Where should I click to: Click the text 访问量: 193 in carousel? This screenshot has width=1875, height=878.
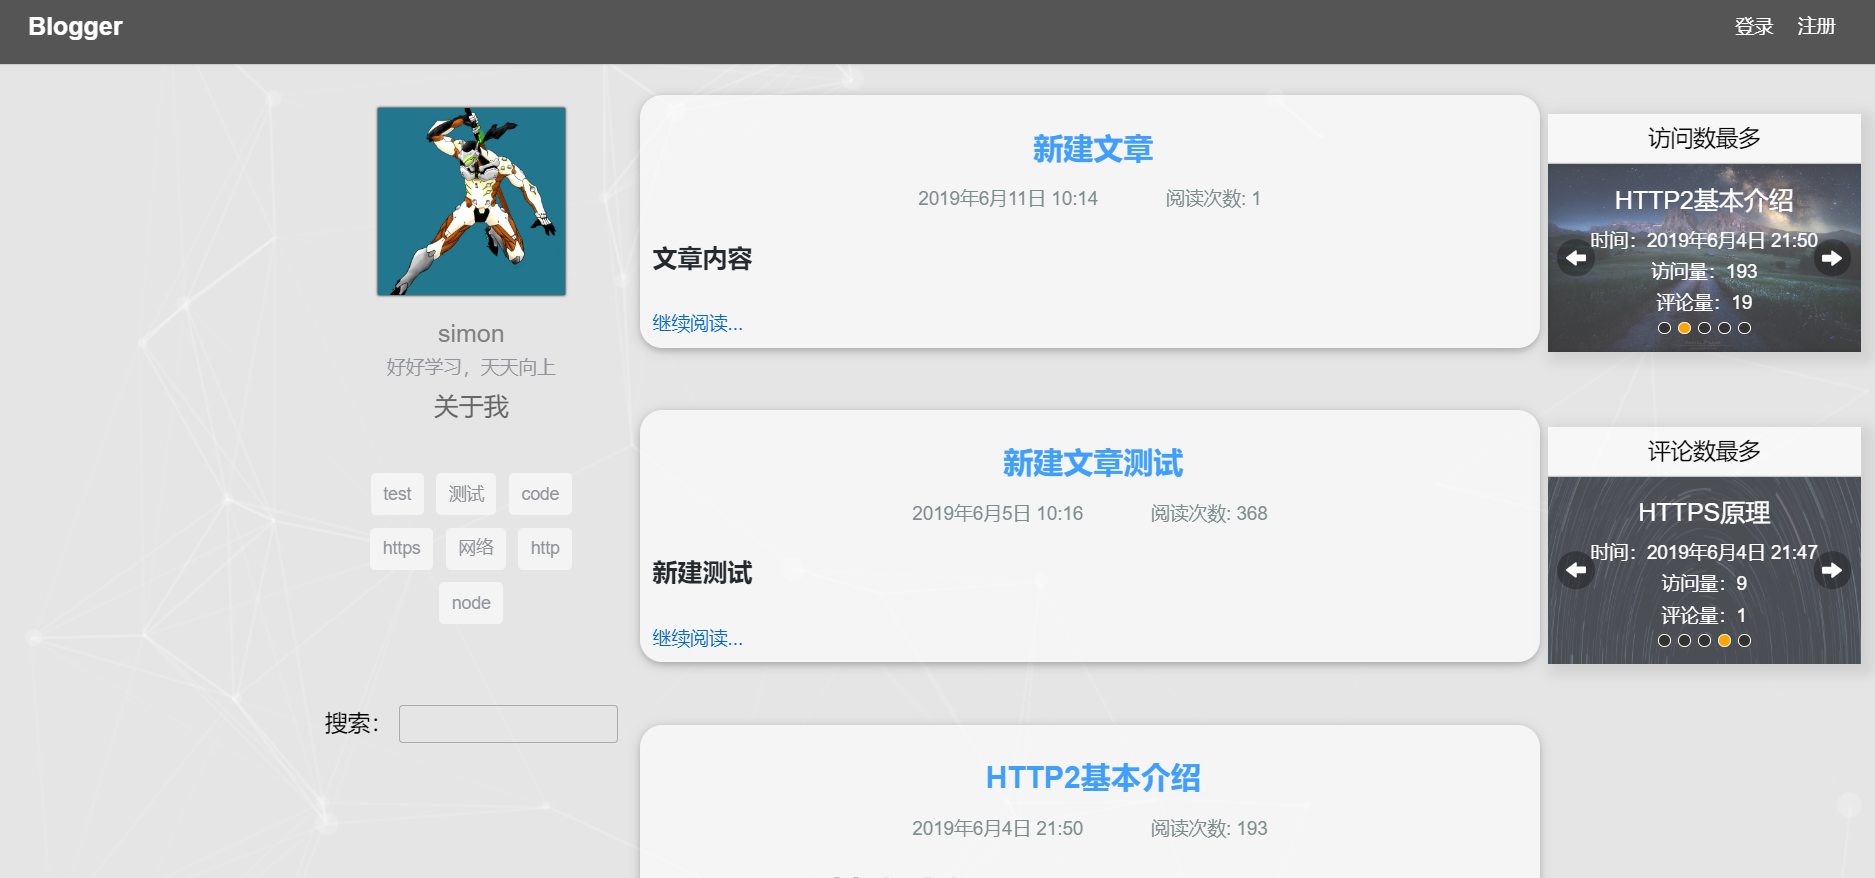tap(1704, 271)
